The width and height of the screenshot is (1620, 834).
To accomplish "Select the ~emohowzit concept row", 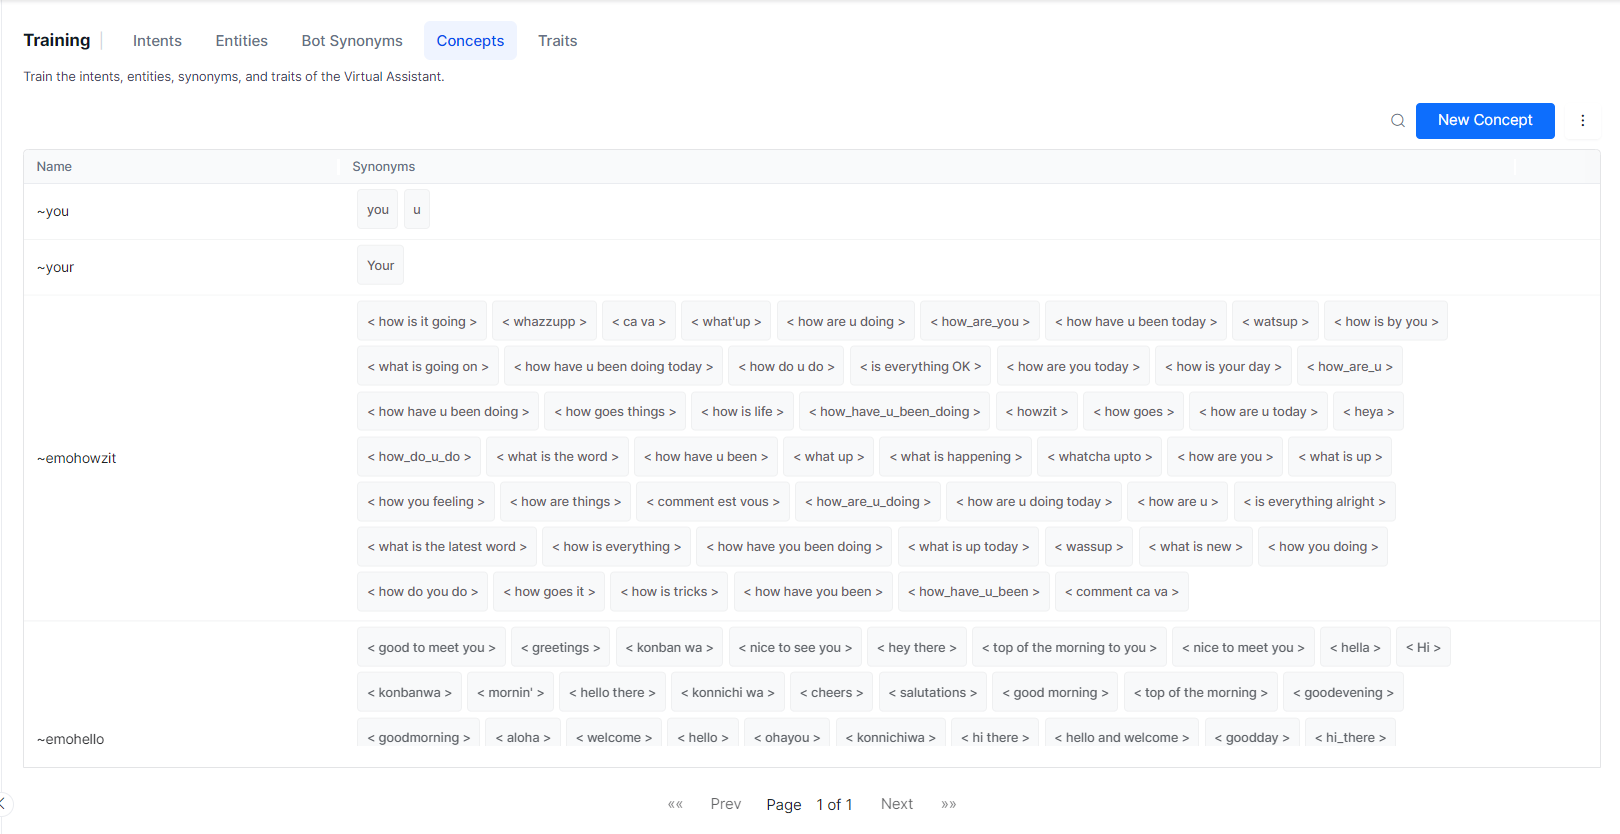I will pos(77,458).
